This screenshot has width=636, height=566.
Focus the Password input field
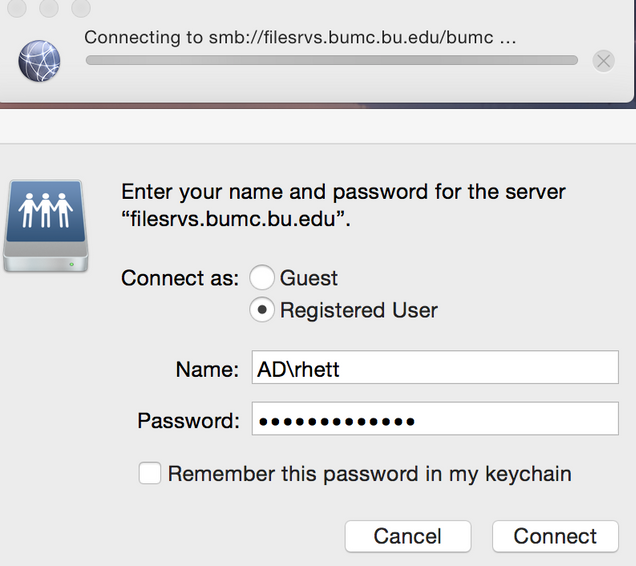(435, 419)
